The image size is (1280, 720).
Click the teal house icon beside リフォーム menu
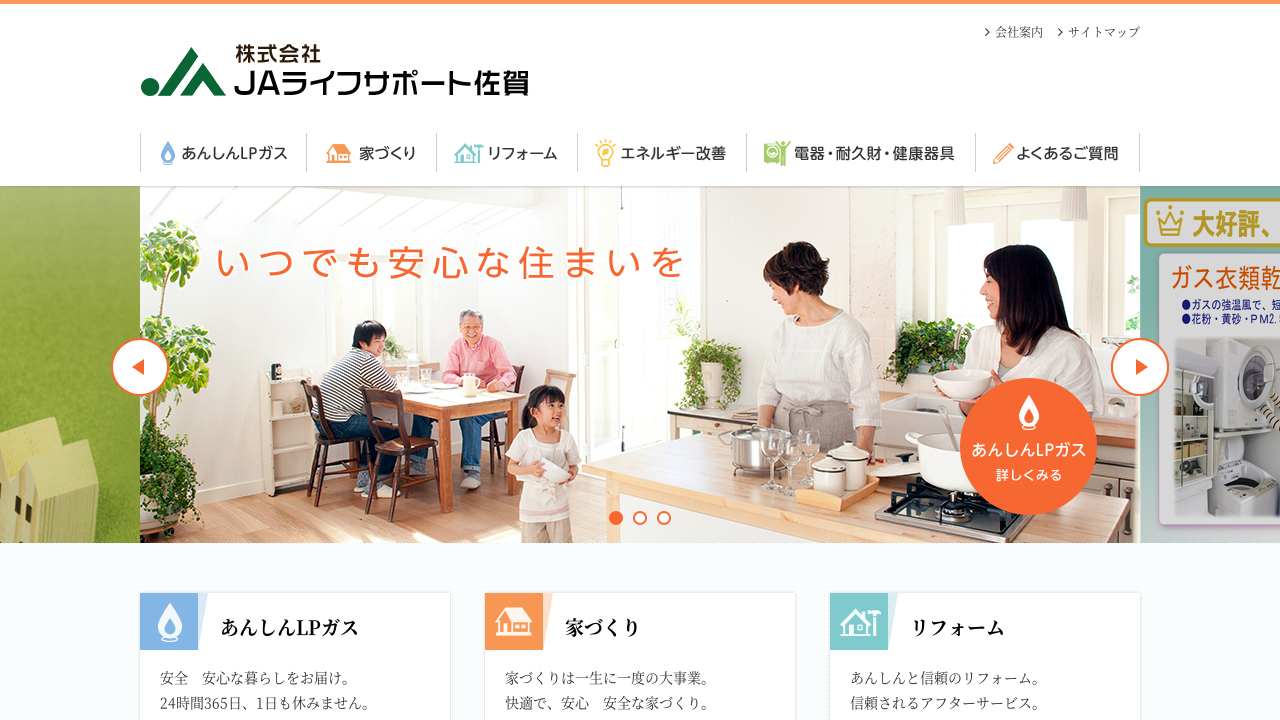tap(468, 153)
